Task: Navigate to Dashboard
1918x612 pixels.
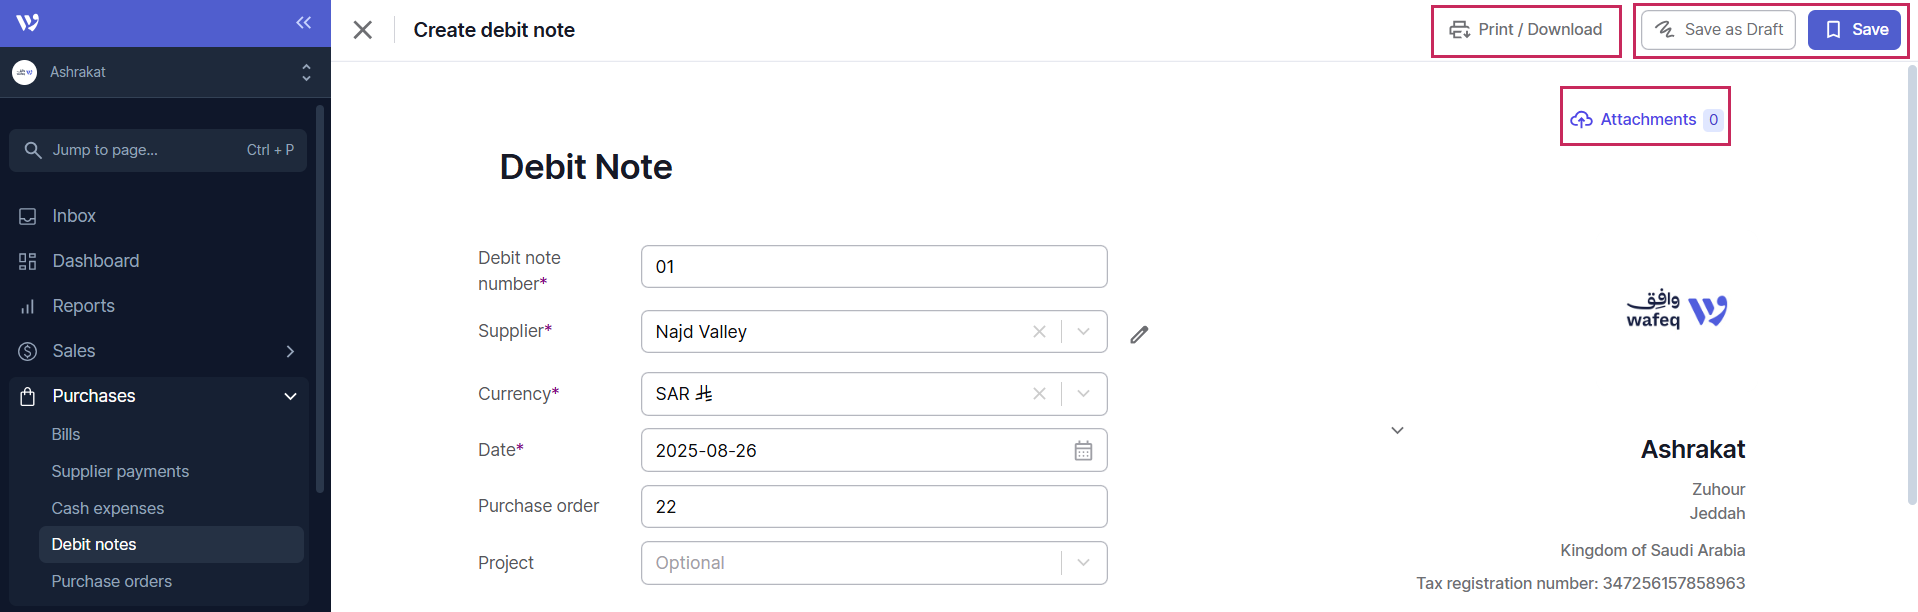Action: point(96,261)
